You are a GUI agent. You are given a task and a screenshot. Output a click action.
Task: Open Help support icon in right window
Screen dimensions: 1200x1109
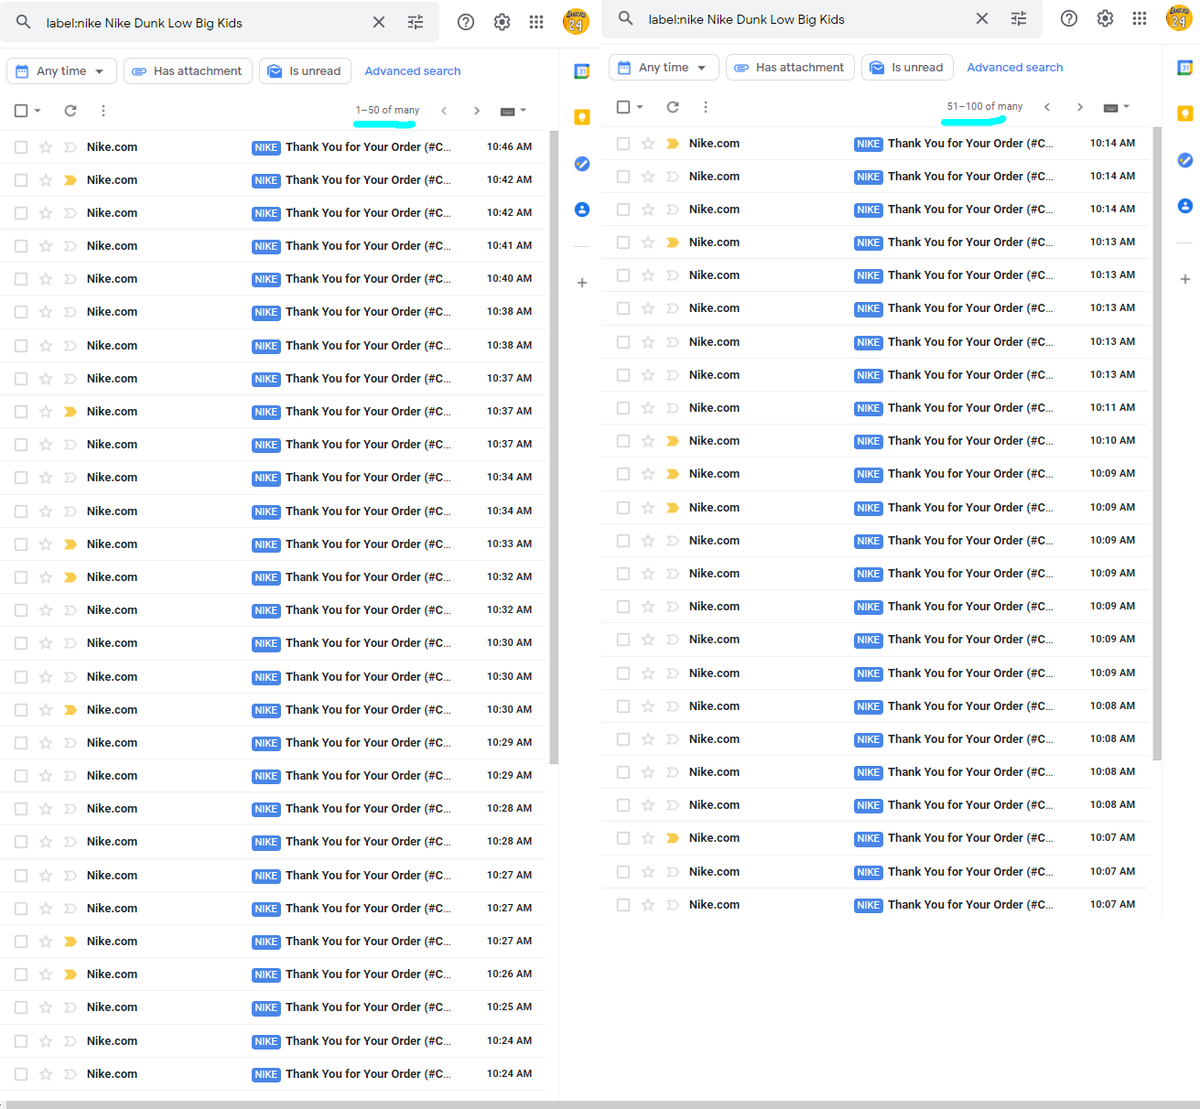tap(1069, 18)
